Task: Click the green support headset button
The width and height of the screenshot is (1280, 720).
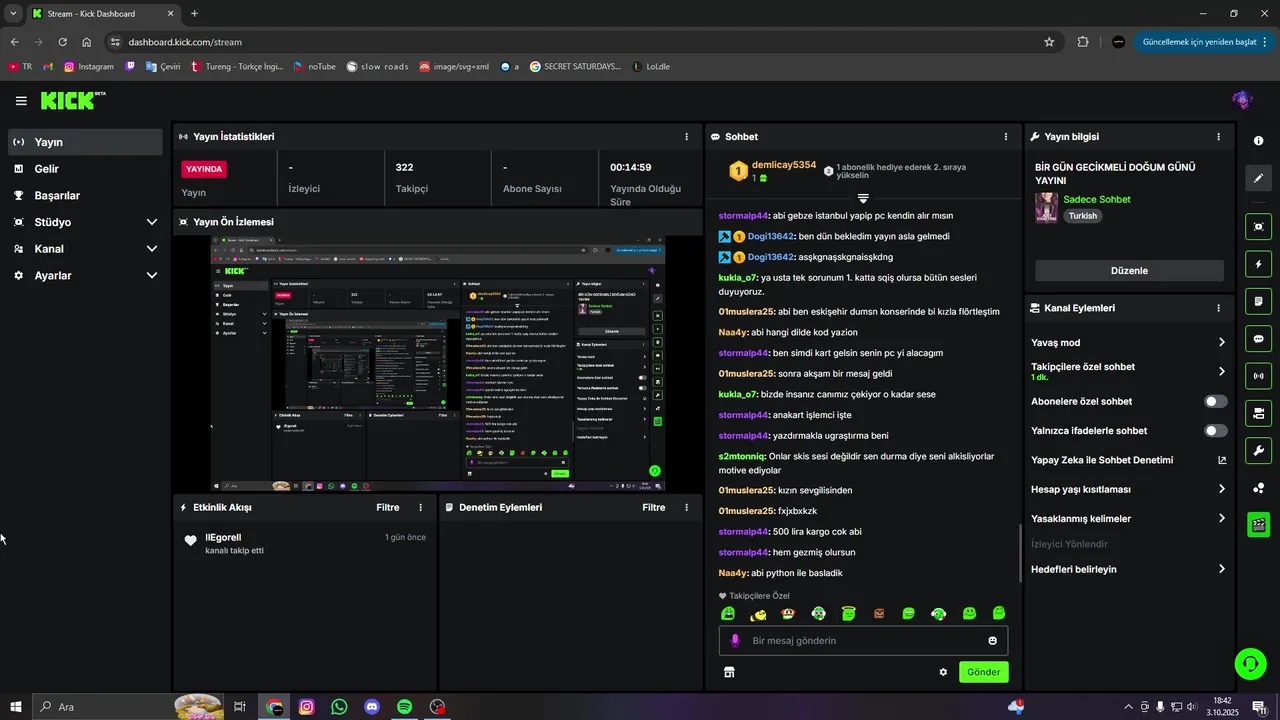Action: point(1249,663)
